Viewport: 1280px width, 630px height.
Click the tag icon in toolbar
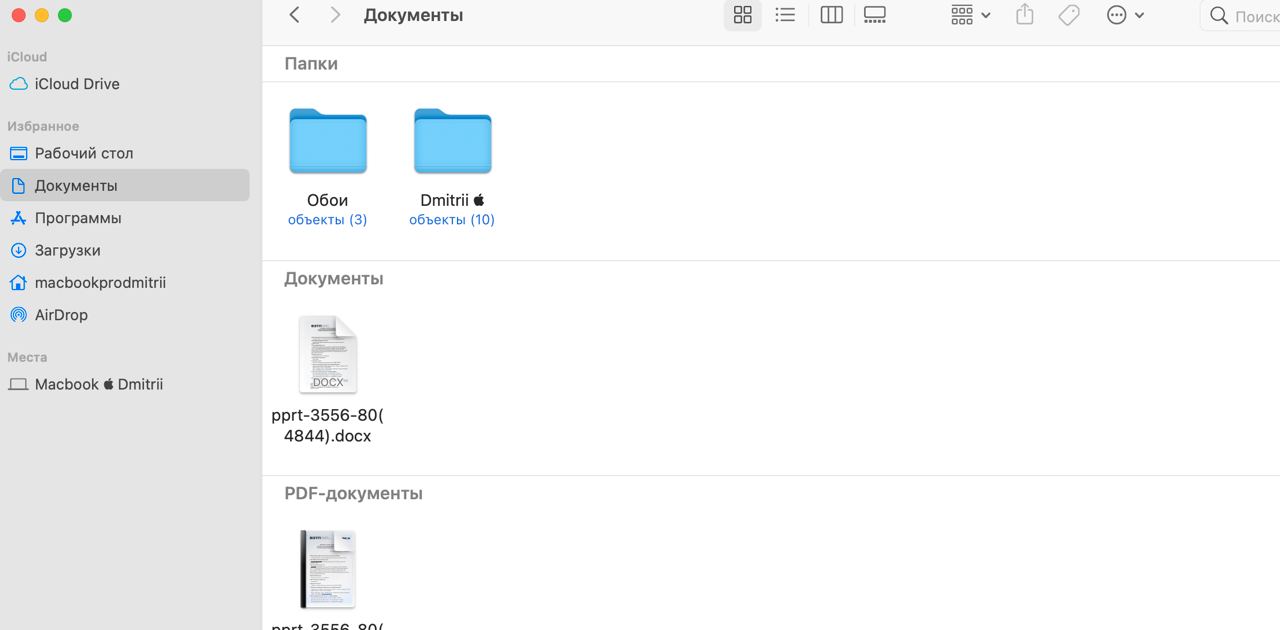click(x=1069, y=15)
